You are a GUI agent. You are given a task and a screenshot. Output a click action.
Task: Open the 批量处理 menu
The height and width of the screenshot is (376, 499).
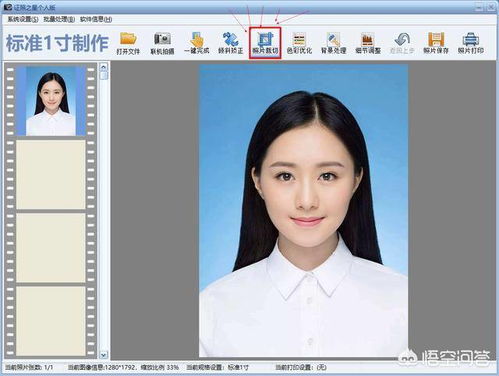[x=59, y=19]
